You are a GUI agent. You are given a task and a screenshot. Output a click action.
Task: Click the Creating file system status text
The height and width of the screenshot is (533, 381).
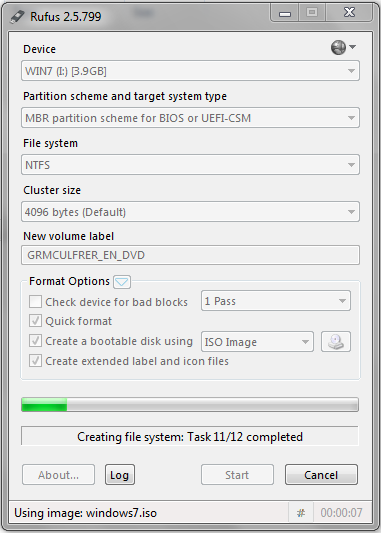point(190,436)
